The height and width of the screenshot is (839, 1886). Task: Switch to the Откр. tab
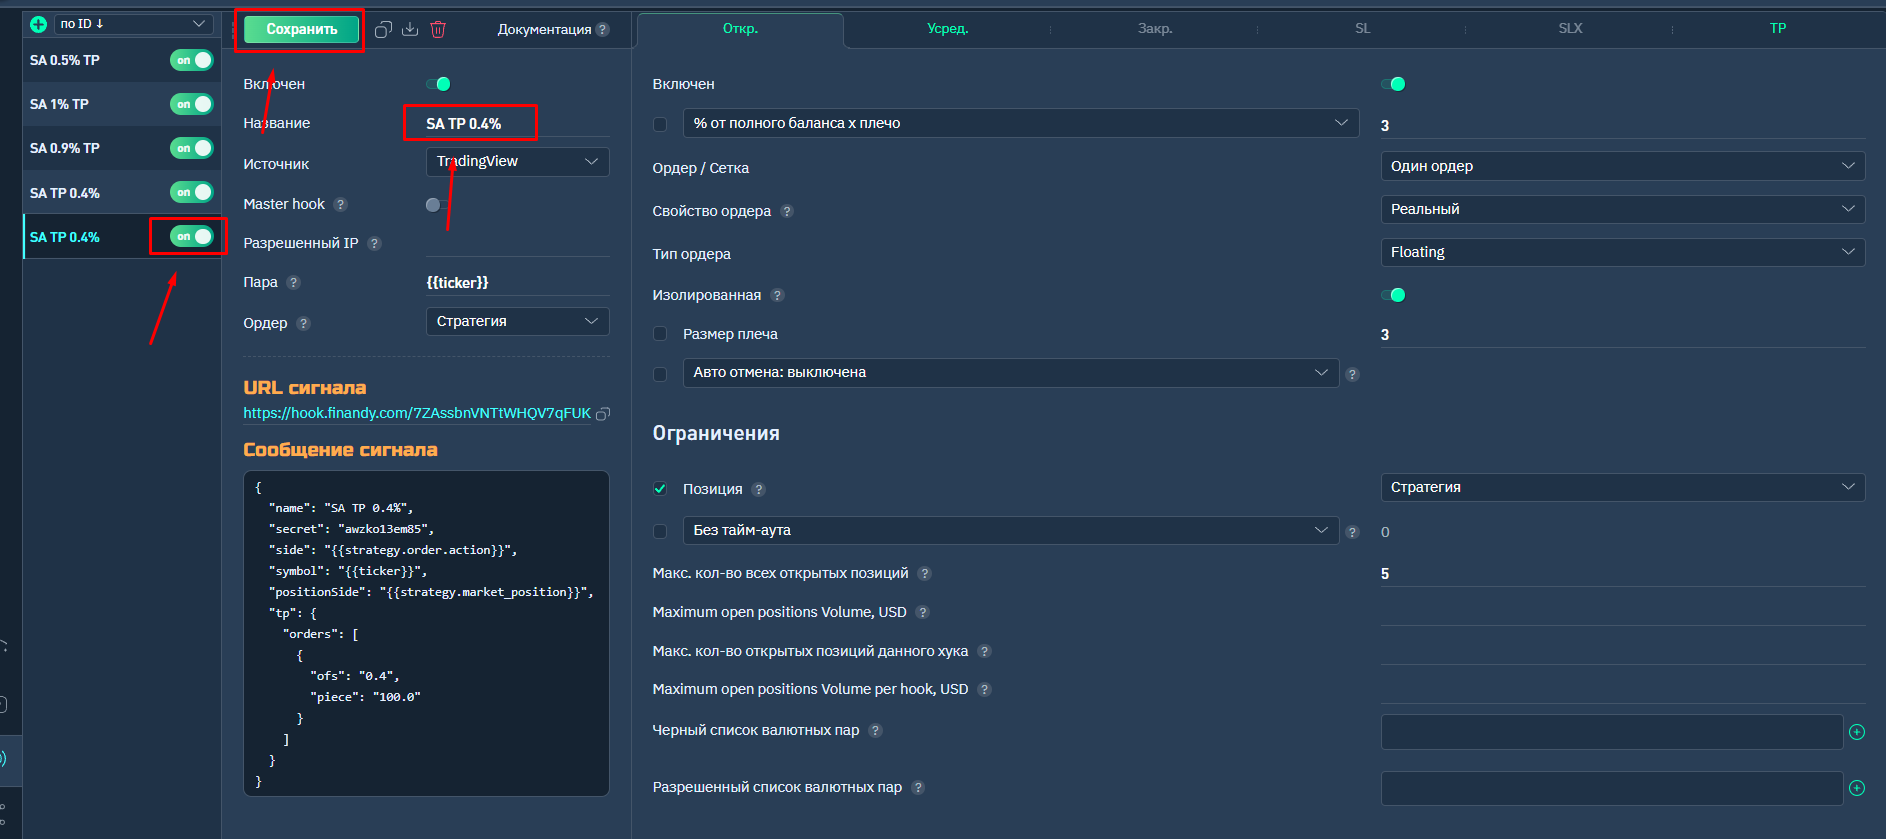click(740, 29)
